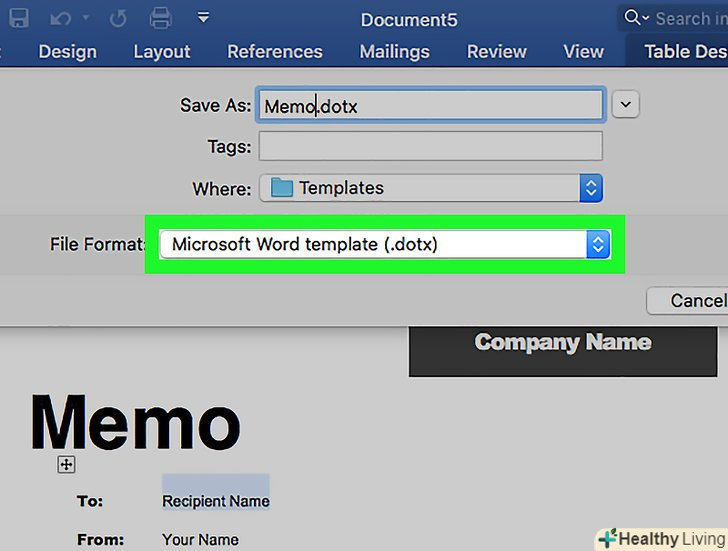Screen dimensions: 728x551
Task: Open the Where Templates folder dropdown
Action: click(430, 188)
